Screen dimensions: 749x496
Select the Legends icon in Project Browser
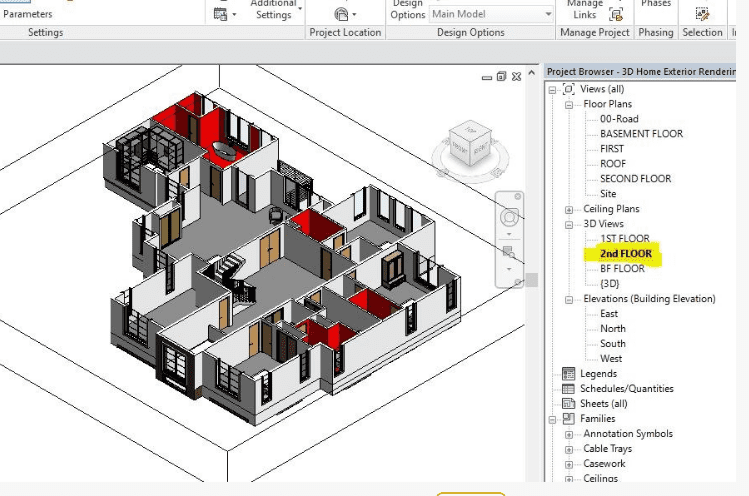point(569,374)
